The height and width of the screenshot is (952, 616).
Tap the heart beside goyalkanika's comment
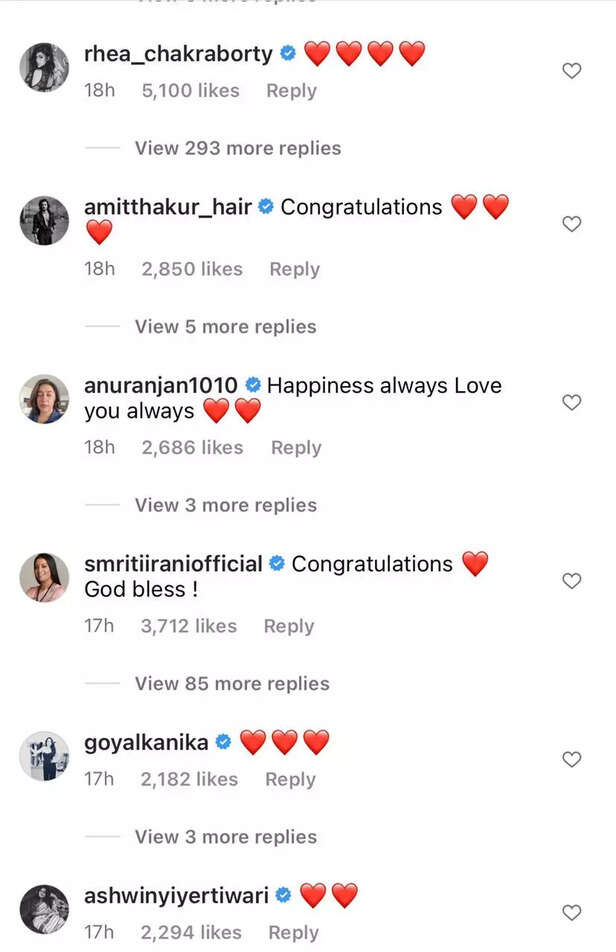click(x=572, y=759)
